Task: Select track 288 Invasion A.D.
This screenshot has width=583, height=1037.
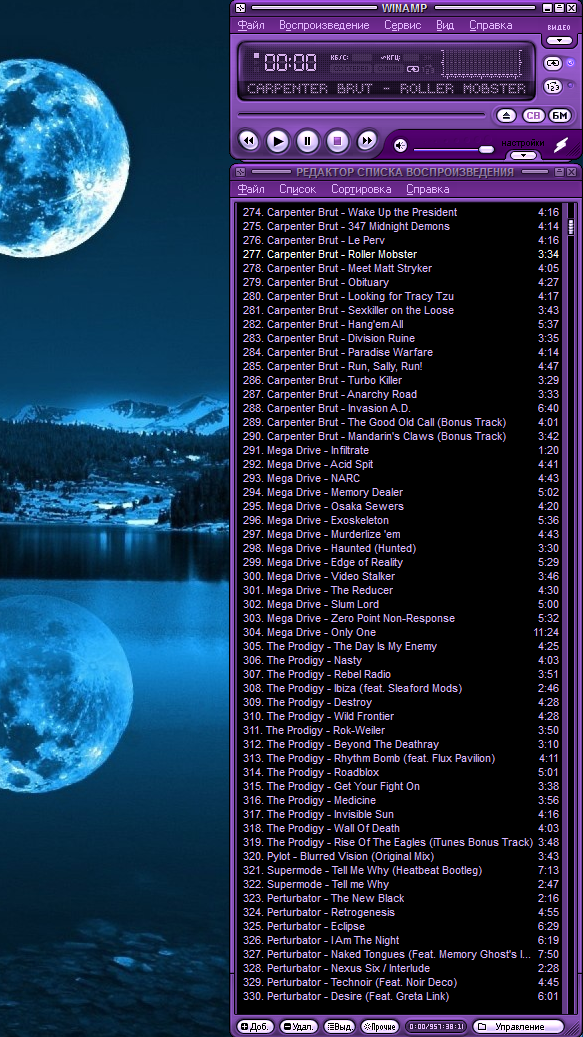Action: pyautogui.click(x=401, y=408)
